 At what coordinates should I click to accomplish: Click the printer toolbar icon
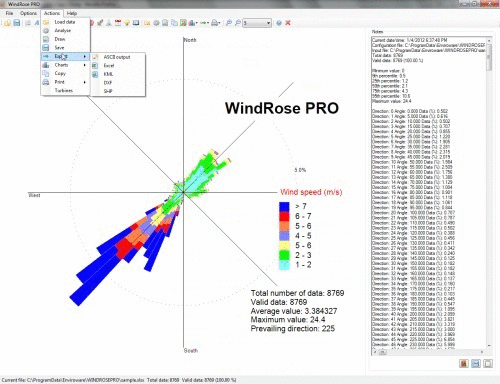point(214,23)
